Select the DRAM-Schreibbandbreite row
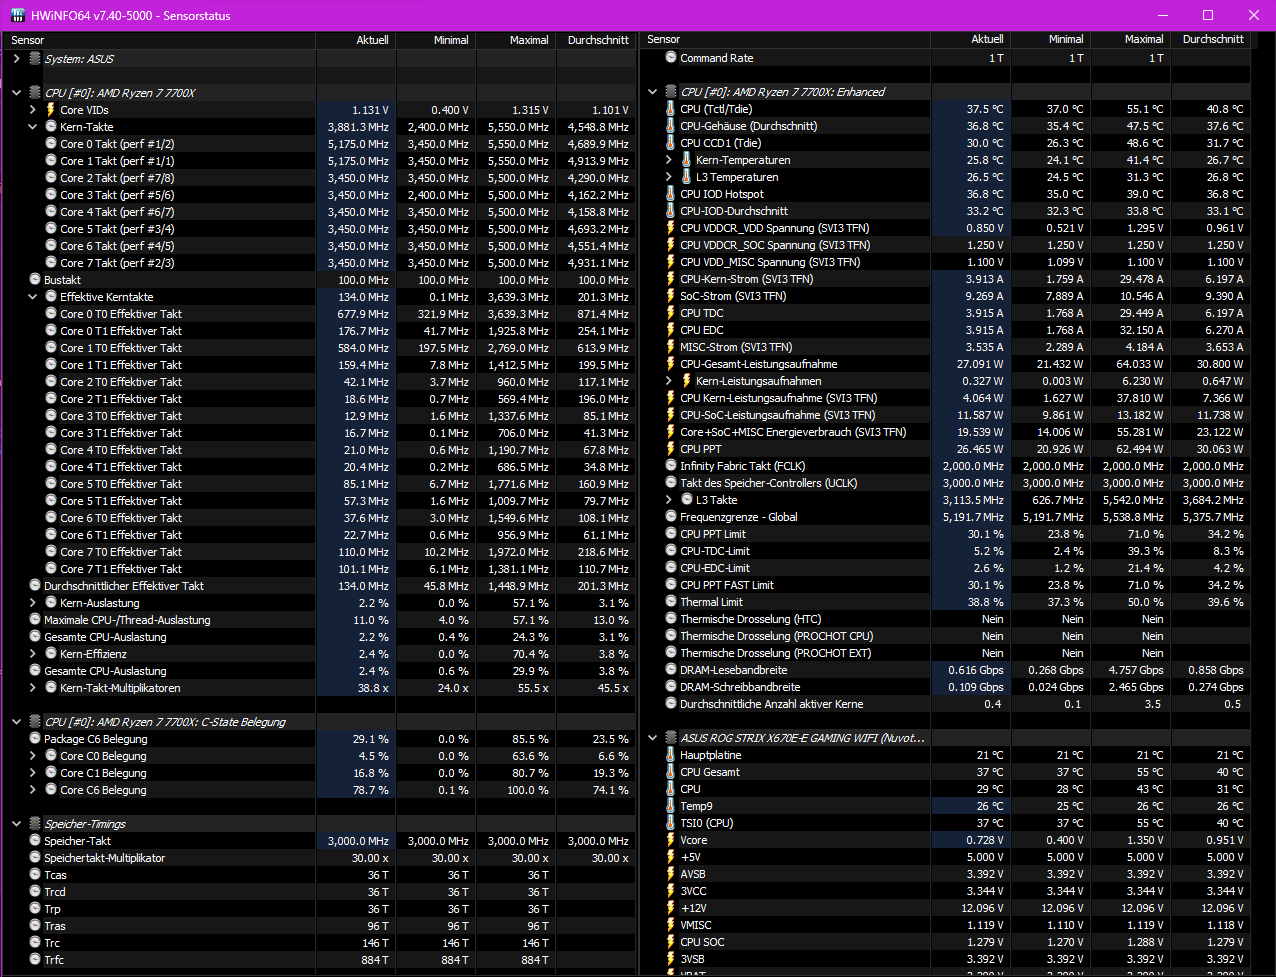Screen dimensions: 1276x977 [x=946, y=687]
